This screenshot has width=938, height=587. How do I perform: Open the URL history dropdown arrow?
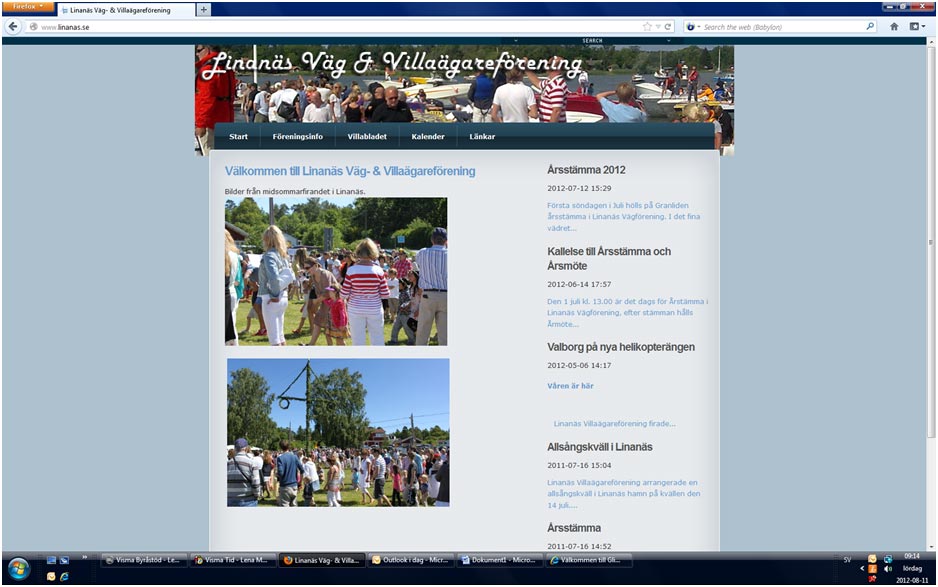(657, 27)
